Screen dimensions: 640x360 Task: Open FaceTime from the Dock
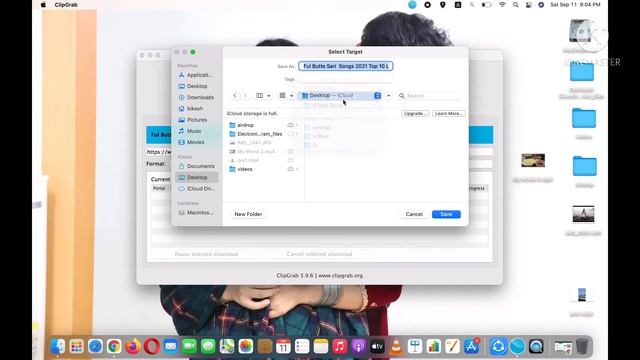click(189, 347)
